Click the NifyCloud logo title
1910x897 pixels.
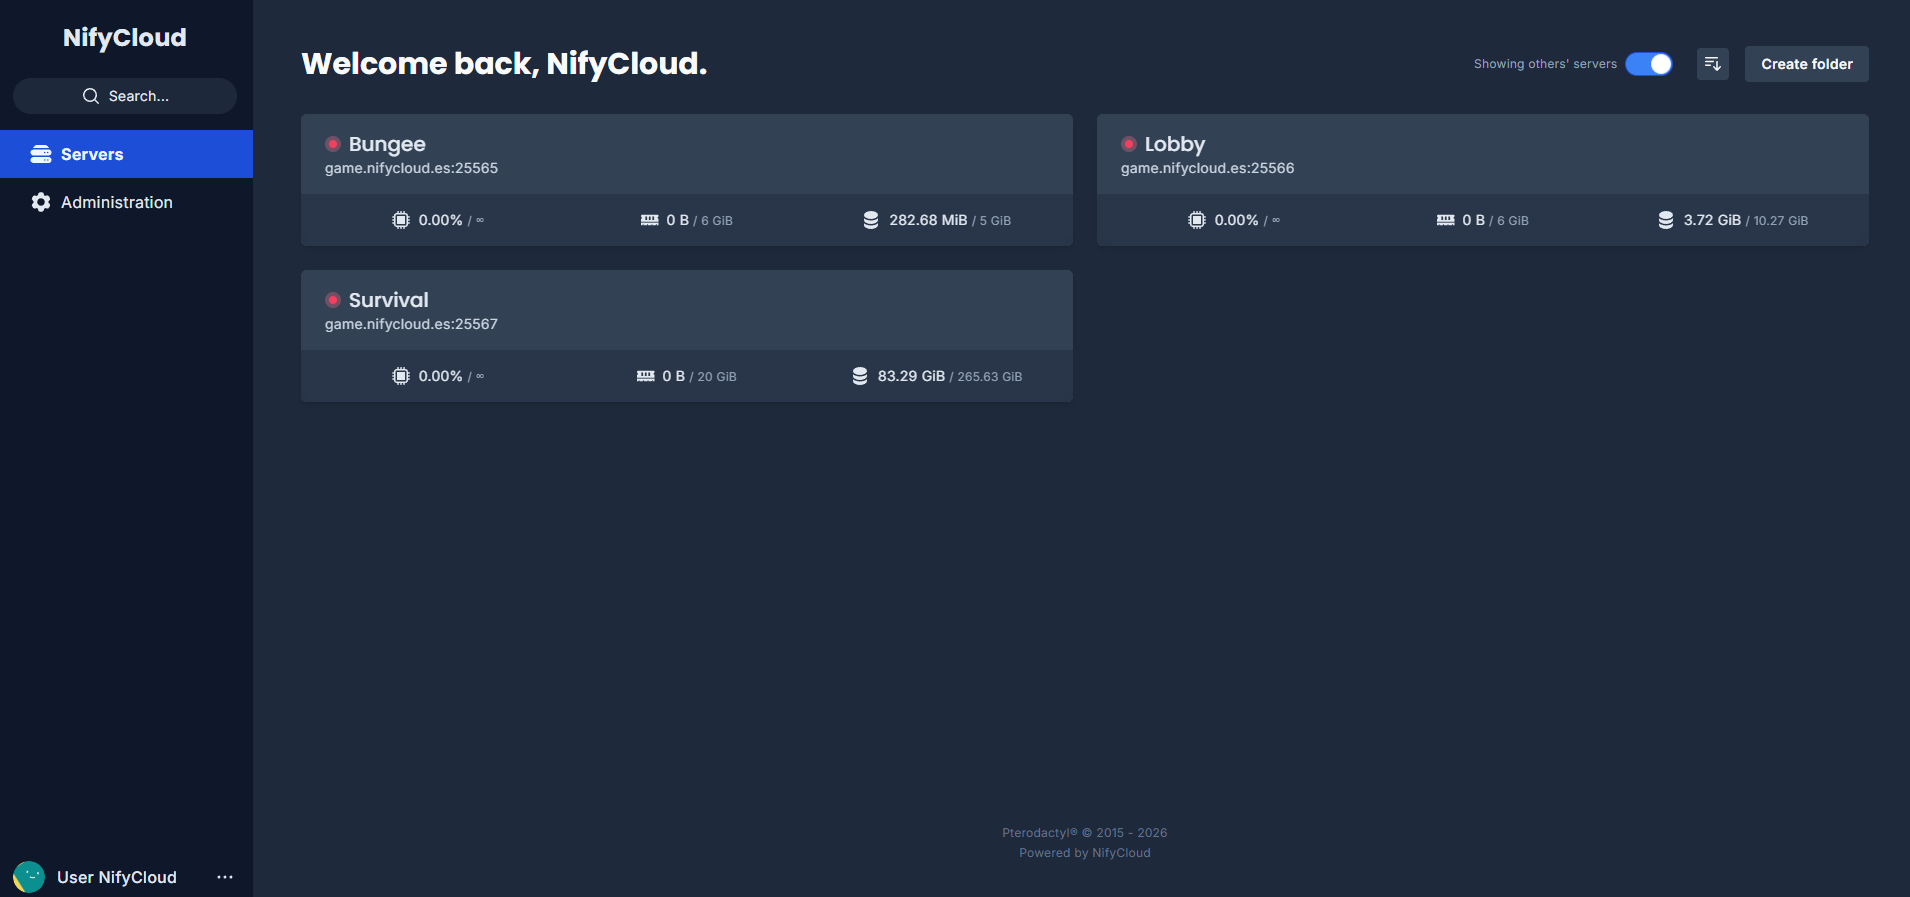pyautogui.click(x=125, y=38)
